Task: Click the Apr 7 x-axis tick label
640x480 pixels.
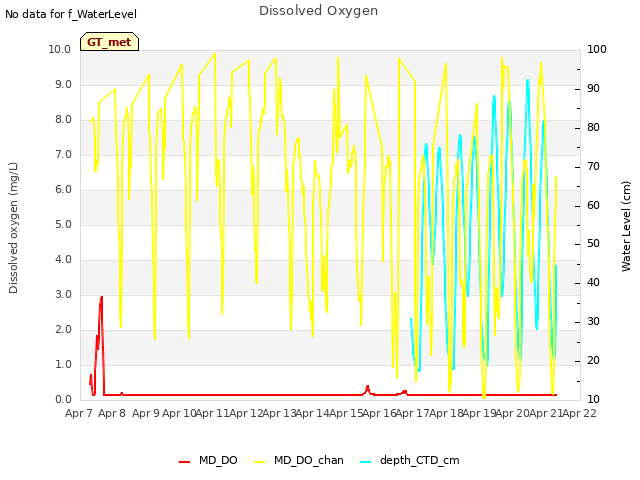Action: (79, 413)
